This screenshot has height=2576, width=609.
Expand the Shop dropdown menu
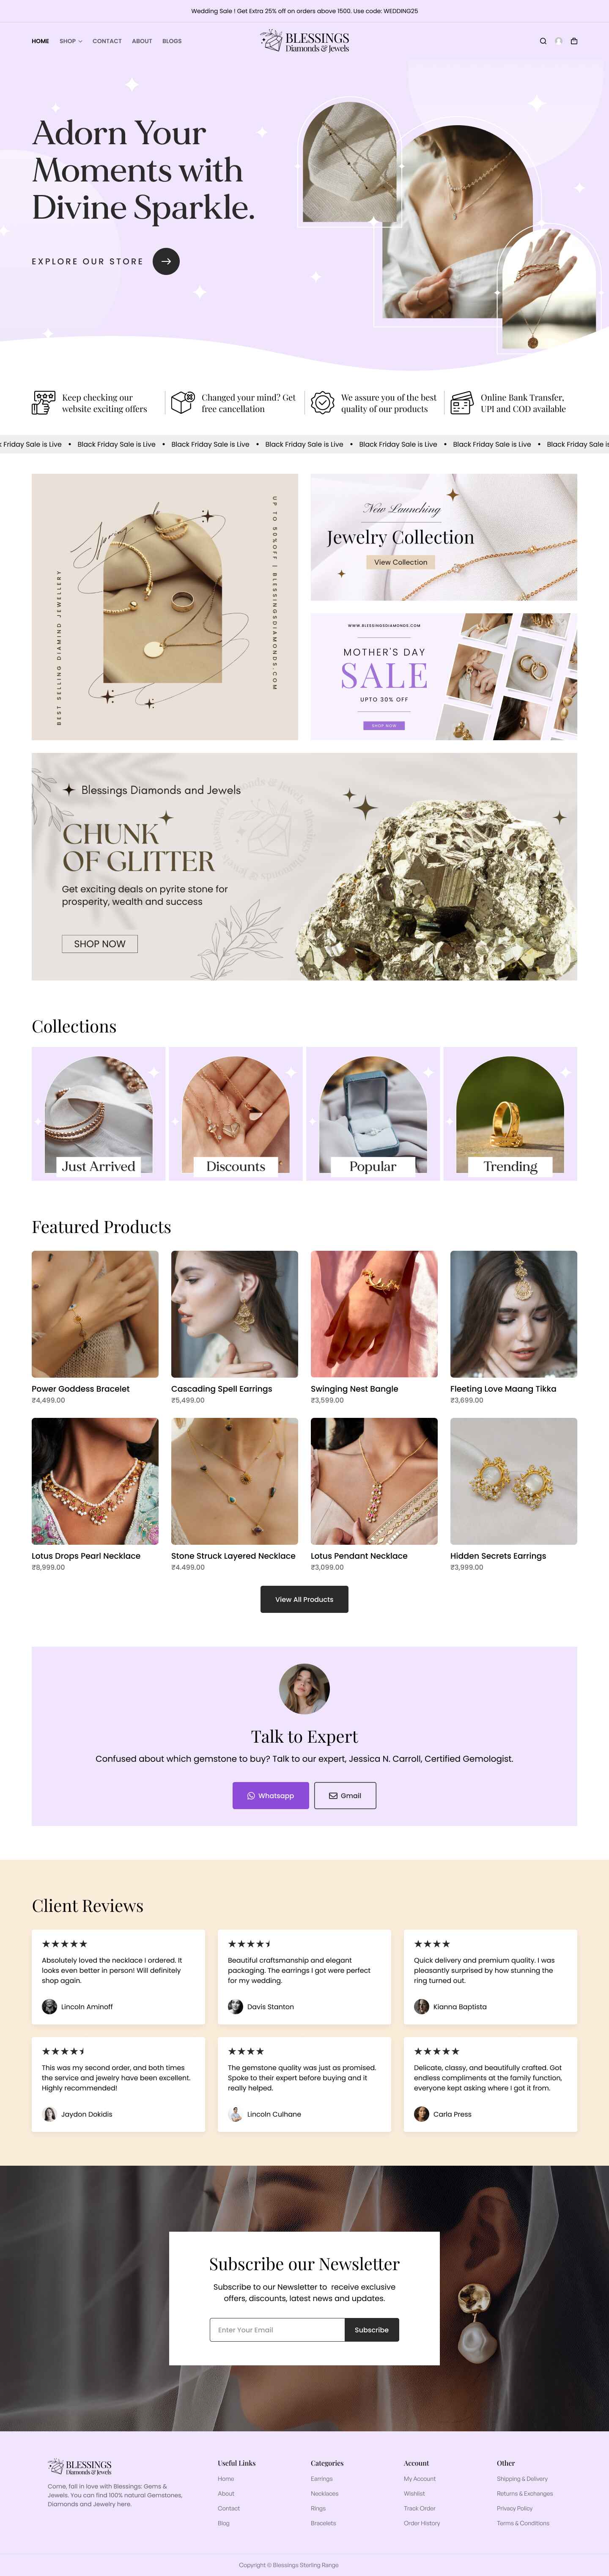click(x=71, y=41)
